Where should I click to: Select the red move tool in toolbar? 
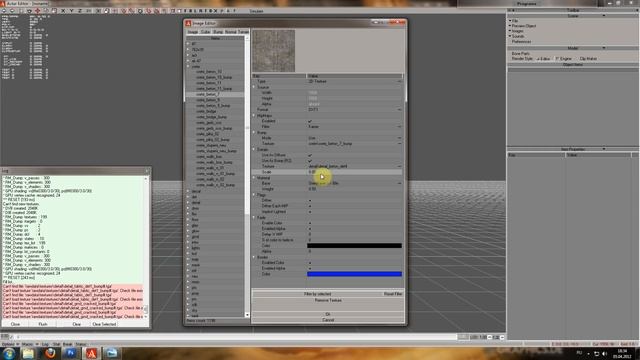38,11
